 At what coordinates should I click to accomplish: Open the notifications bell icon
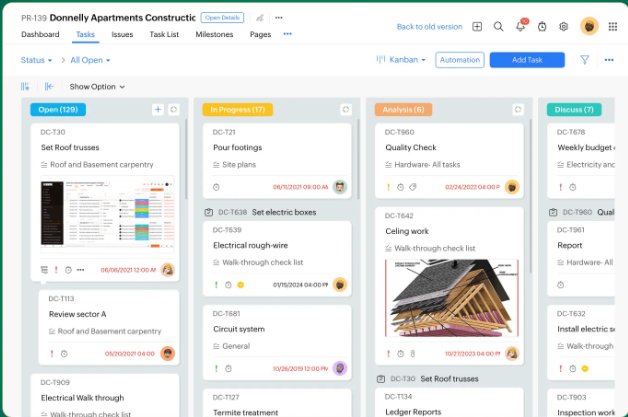520,27
